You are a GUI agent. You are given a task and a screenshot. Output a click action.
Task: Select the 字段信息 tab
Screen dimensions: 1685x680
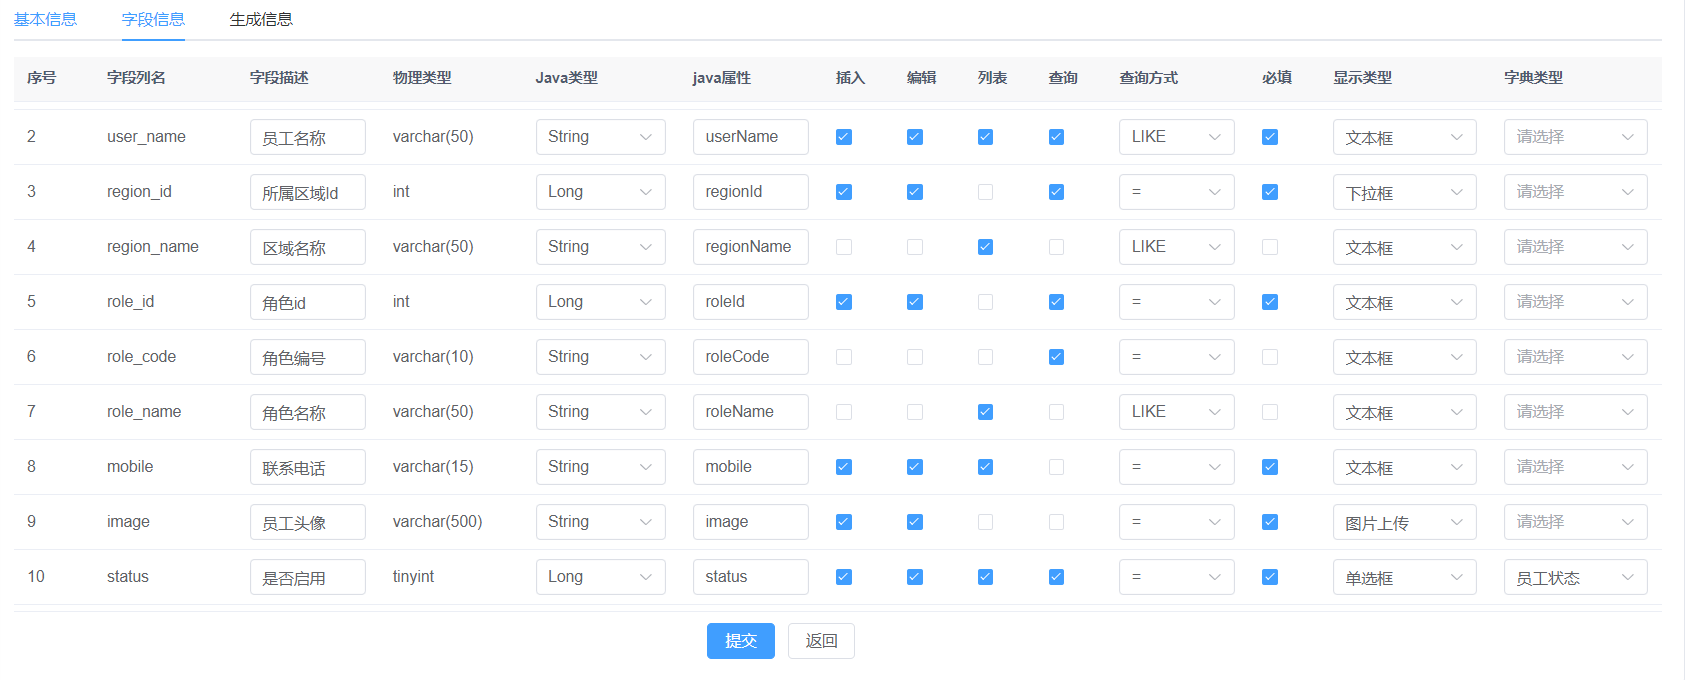coord(153,19)
